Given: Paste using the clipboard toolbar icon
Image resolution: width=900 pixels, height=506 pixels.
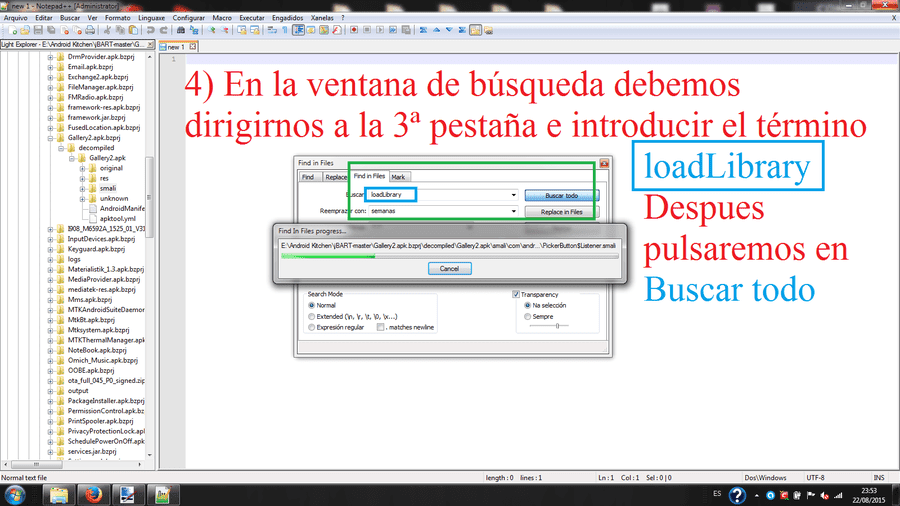Looking at the screenshot, I should pos(133,30).
